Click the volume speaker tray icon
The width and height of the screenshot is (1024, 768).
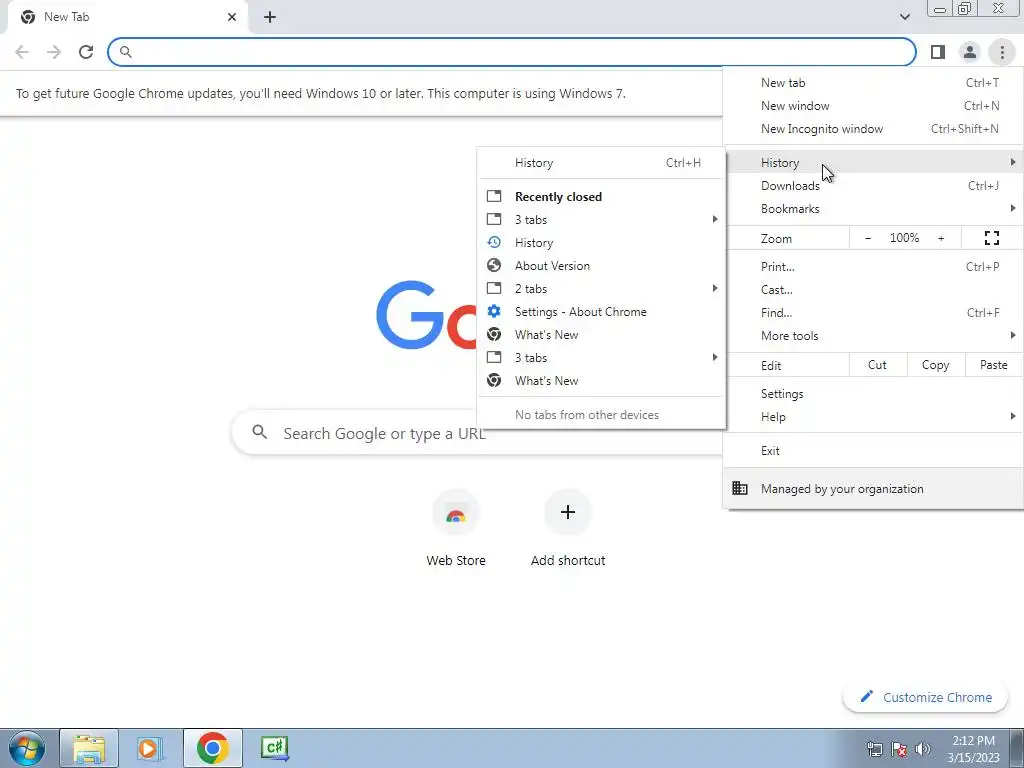click(923, 748)
